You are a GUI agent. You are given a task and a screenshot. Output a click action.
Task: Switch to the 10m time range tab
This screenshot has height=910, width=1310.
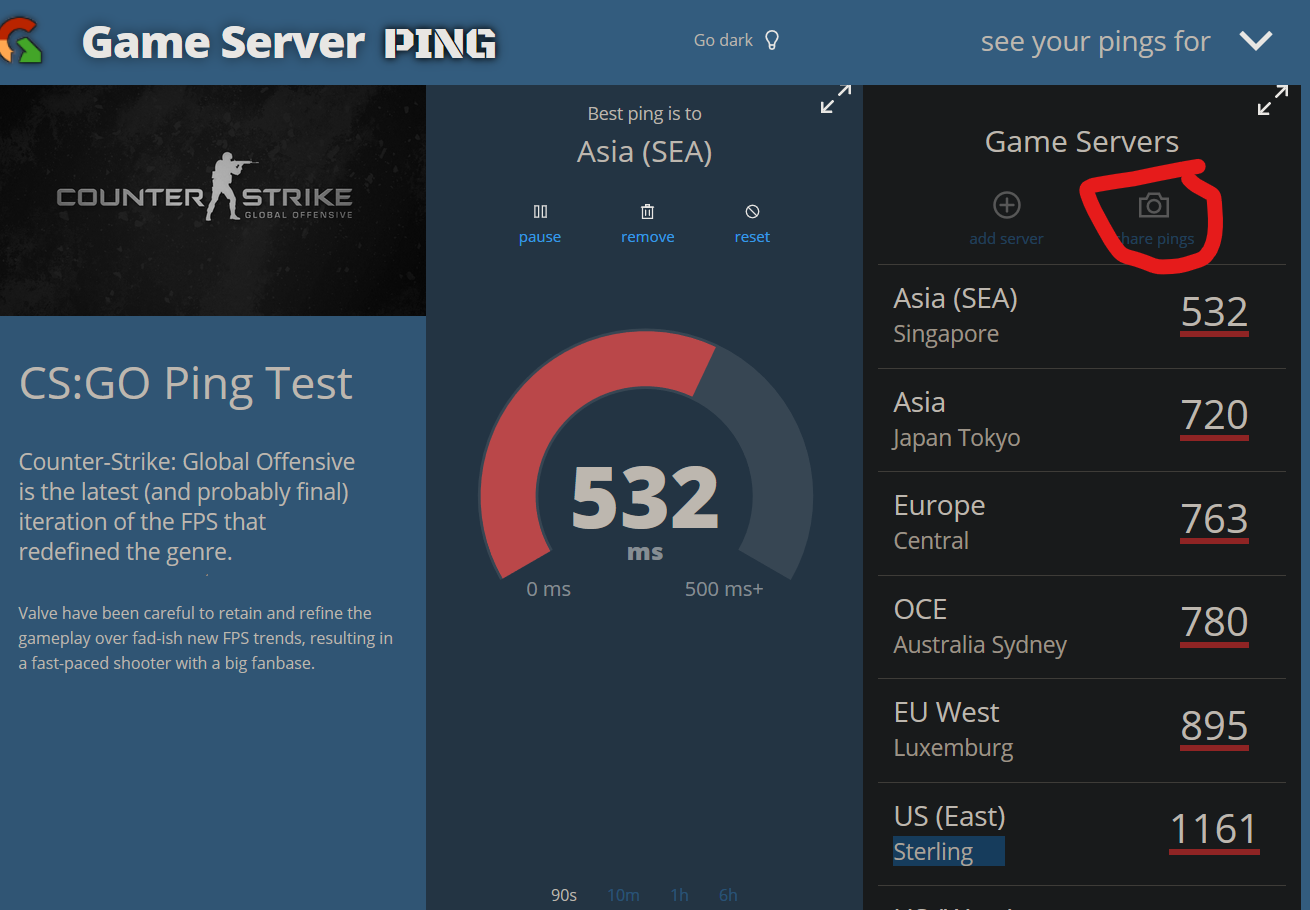[x=623, y=895]
